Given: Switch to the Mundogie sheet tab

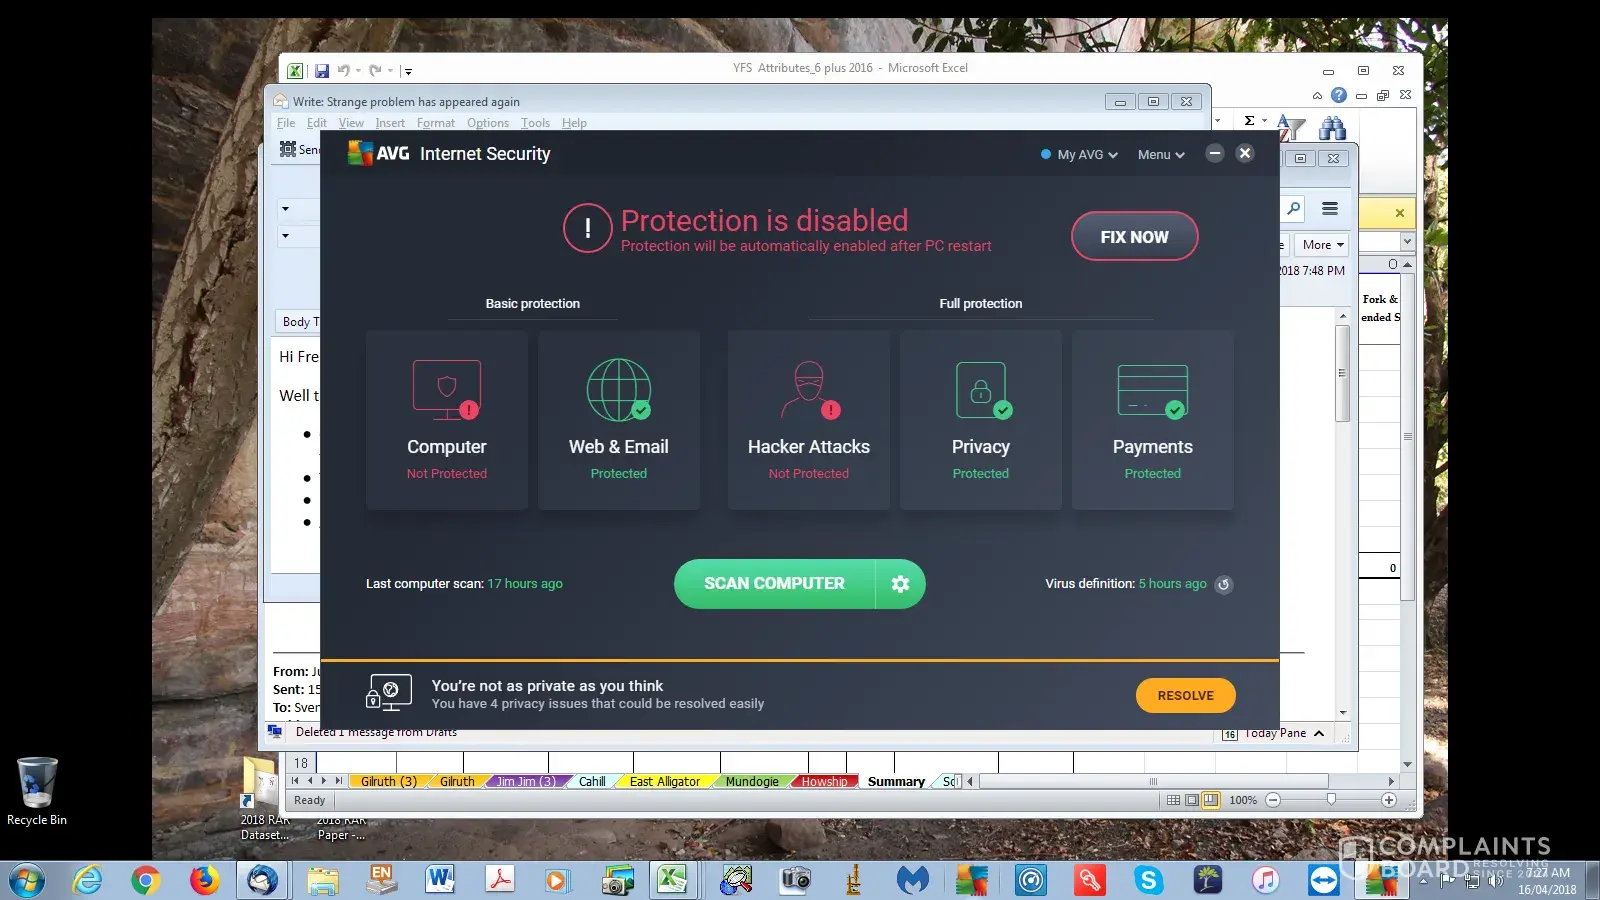Looking at the screenshot, I should [752, 782].
